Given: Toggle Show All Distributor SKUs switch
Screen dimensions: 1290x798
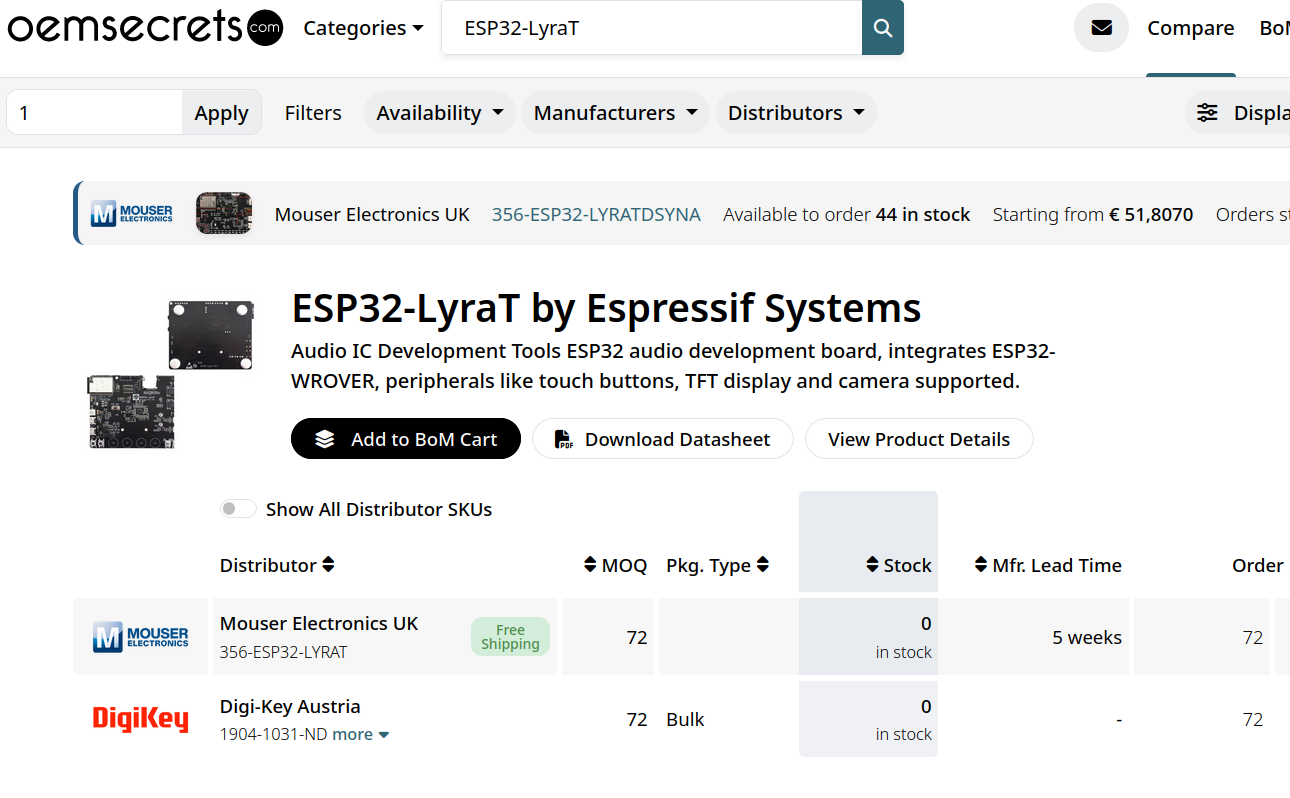Looking at the screenshot, I should [x=239, y=509].
